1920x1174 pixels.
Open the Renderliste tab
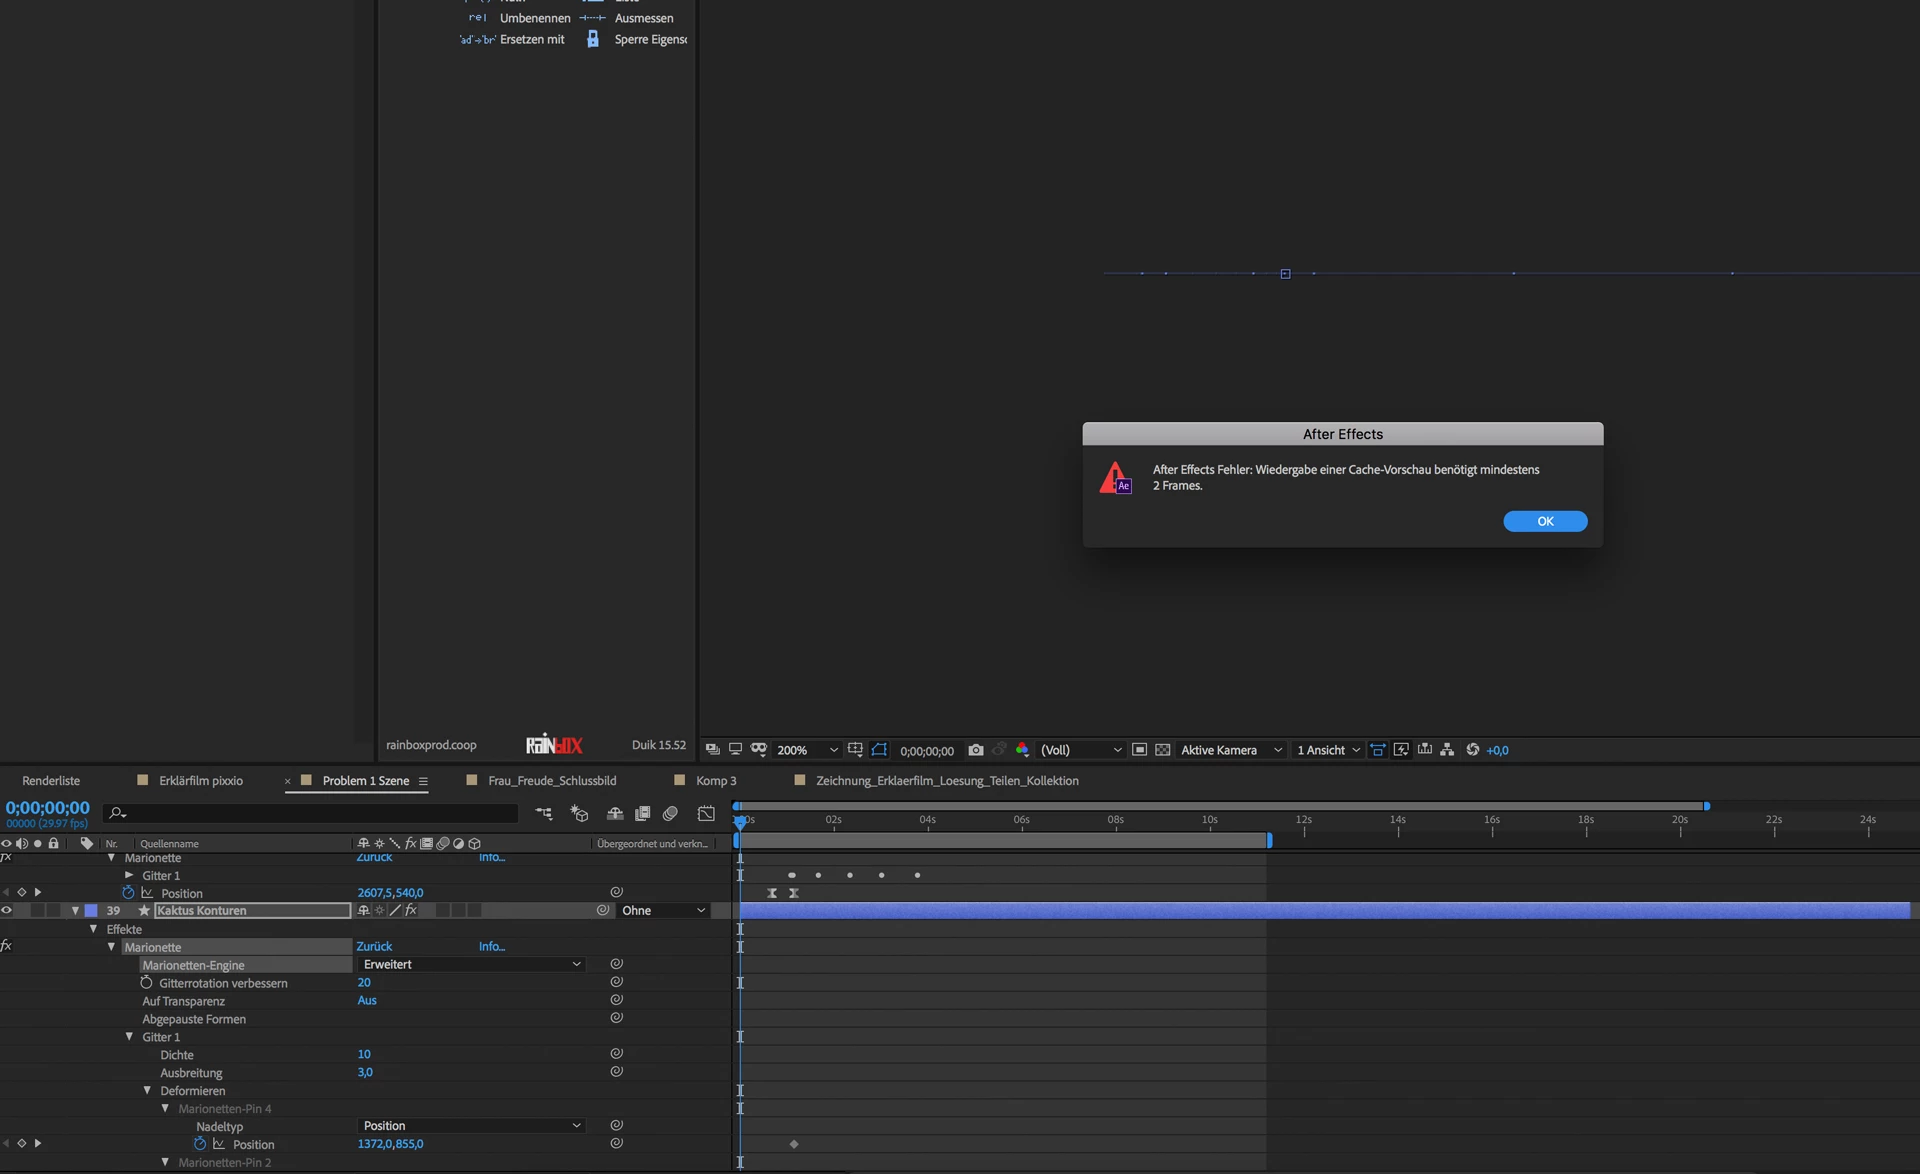point(51,781)
